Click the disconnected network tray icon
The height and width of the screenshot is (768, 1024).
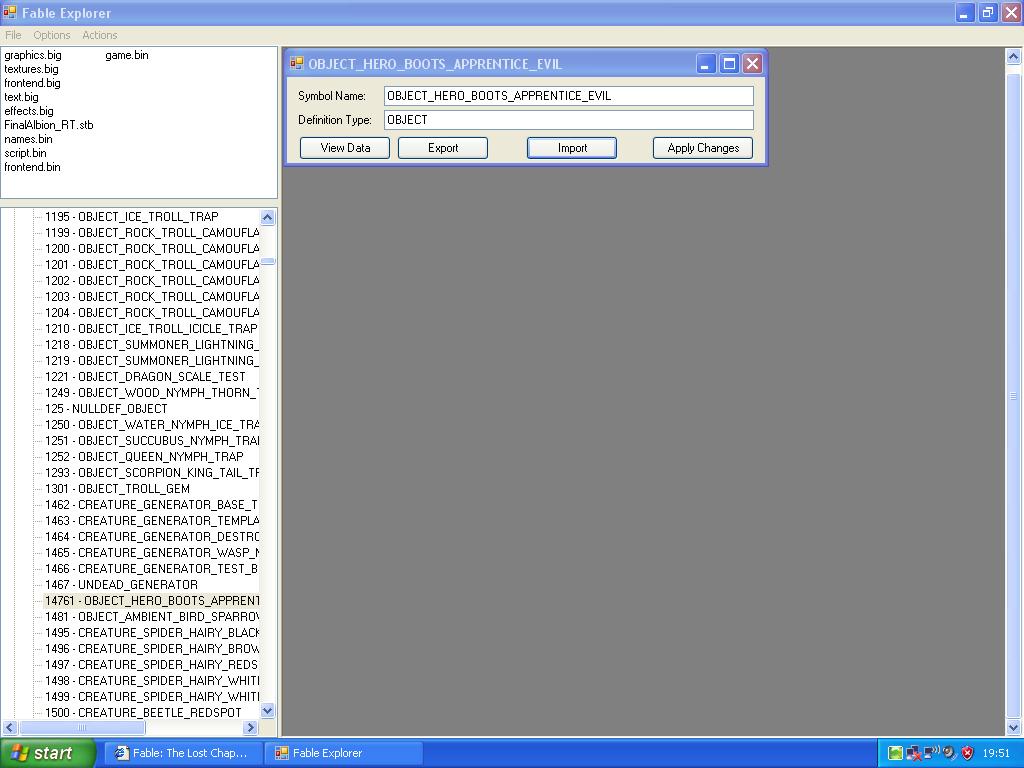tap(913, 753)
